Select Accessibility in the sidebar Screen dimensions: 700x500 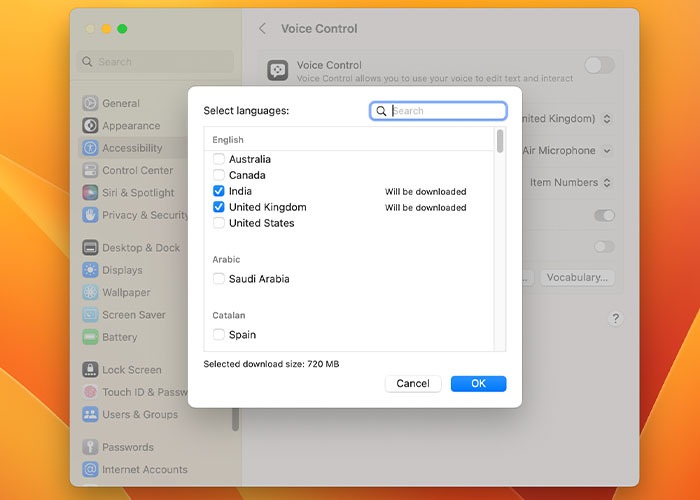134,148
